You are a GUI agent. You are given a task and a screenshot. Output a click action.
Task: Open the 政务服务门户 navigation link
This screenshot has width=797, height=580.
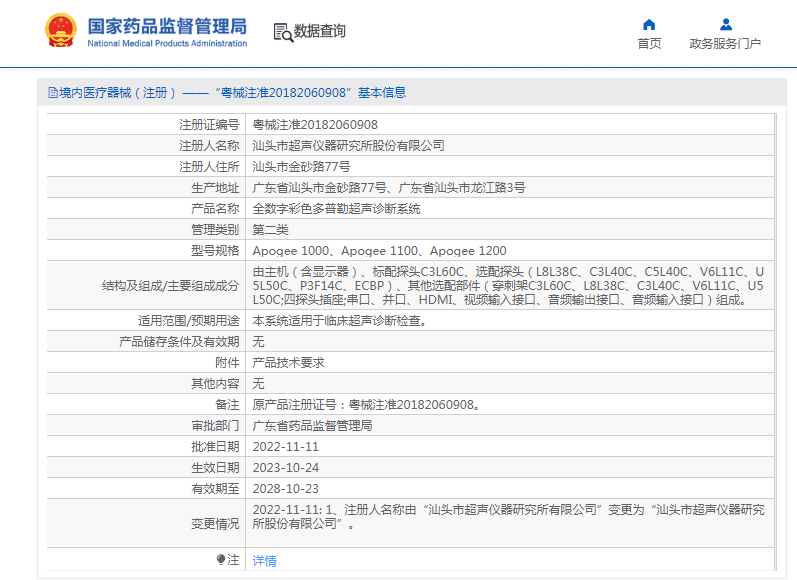coord(725,44)
